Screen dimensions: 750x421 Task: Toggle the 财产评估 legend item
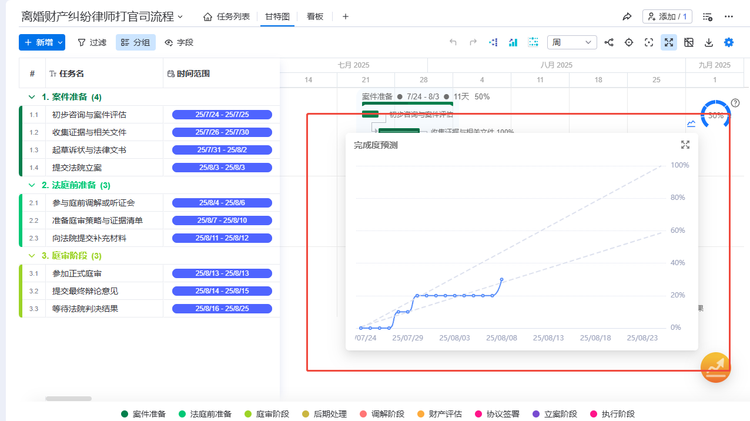click(440, 414)
